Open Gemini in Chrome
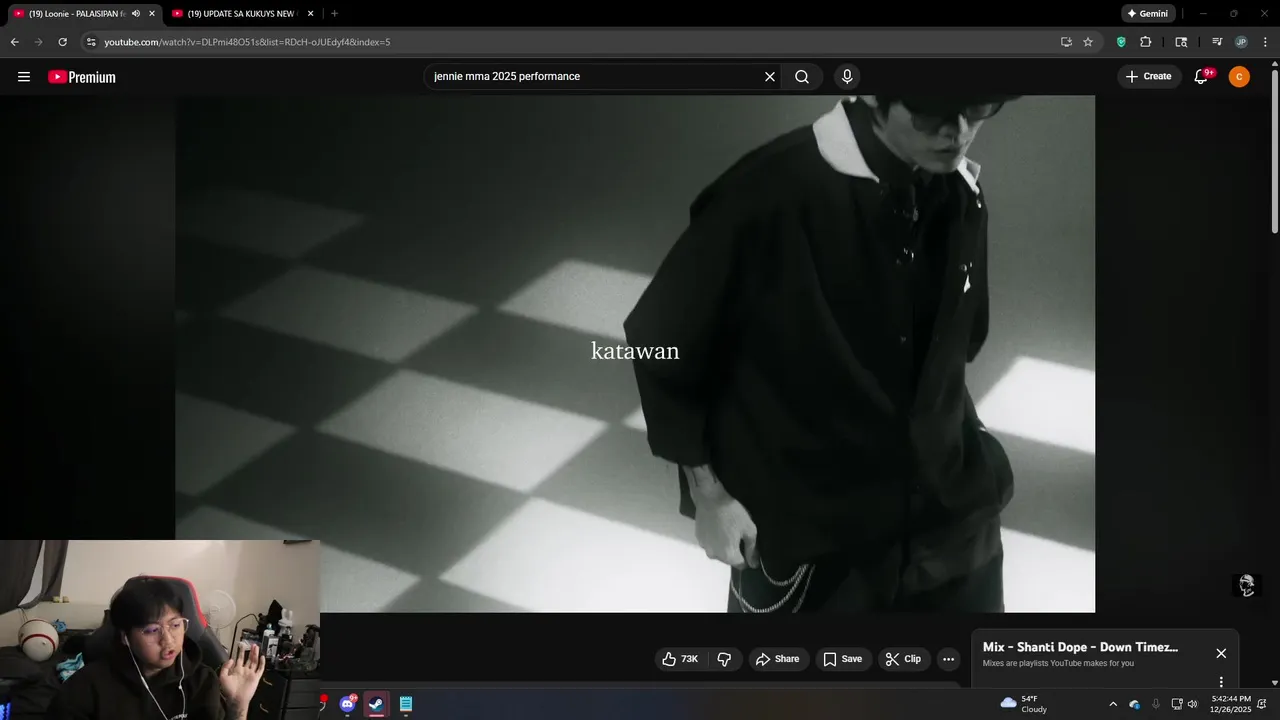 (1147, 14)
